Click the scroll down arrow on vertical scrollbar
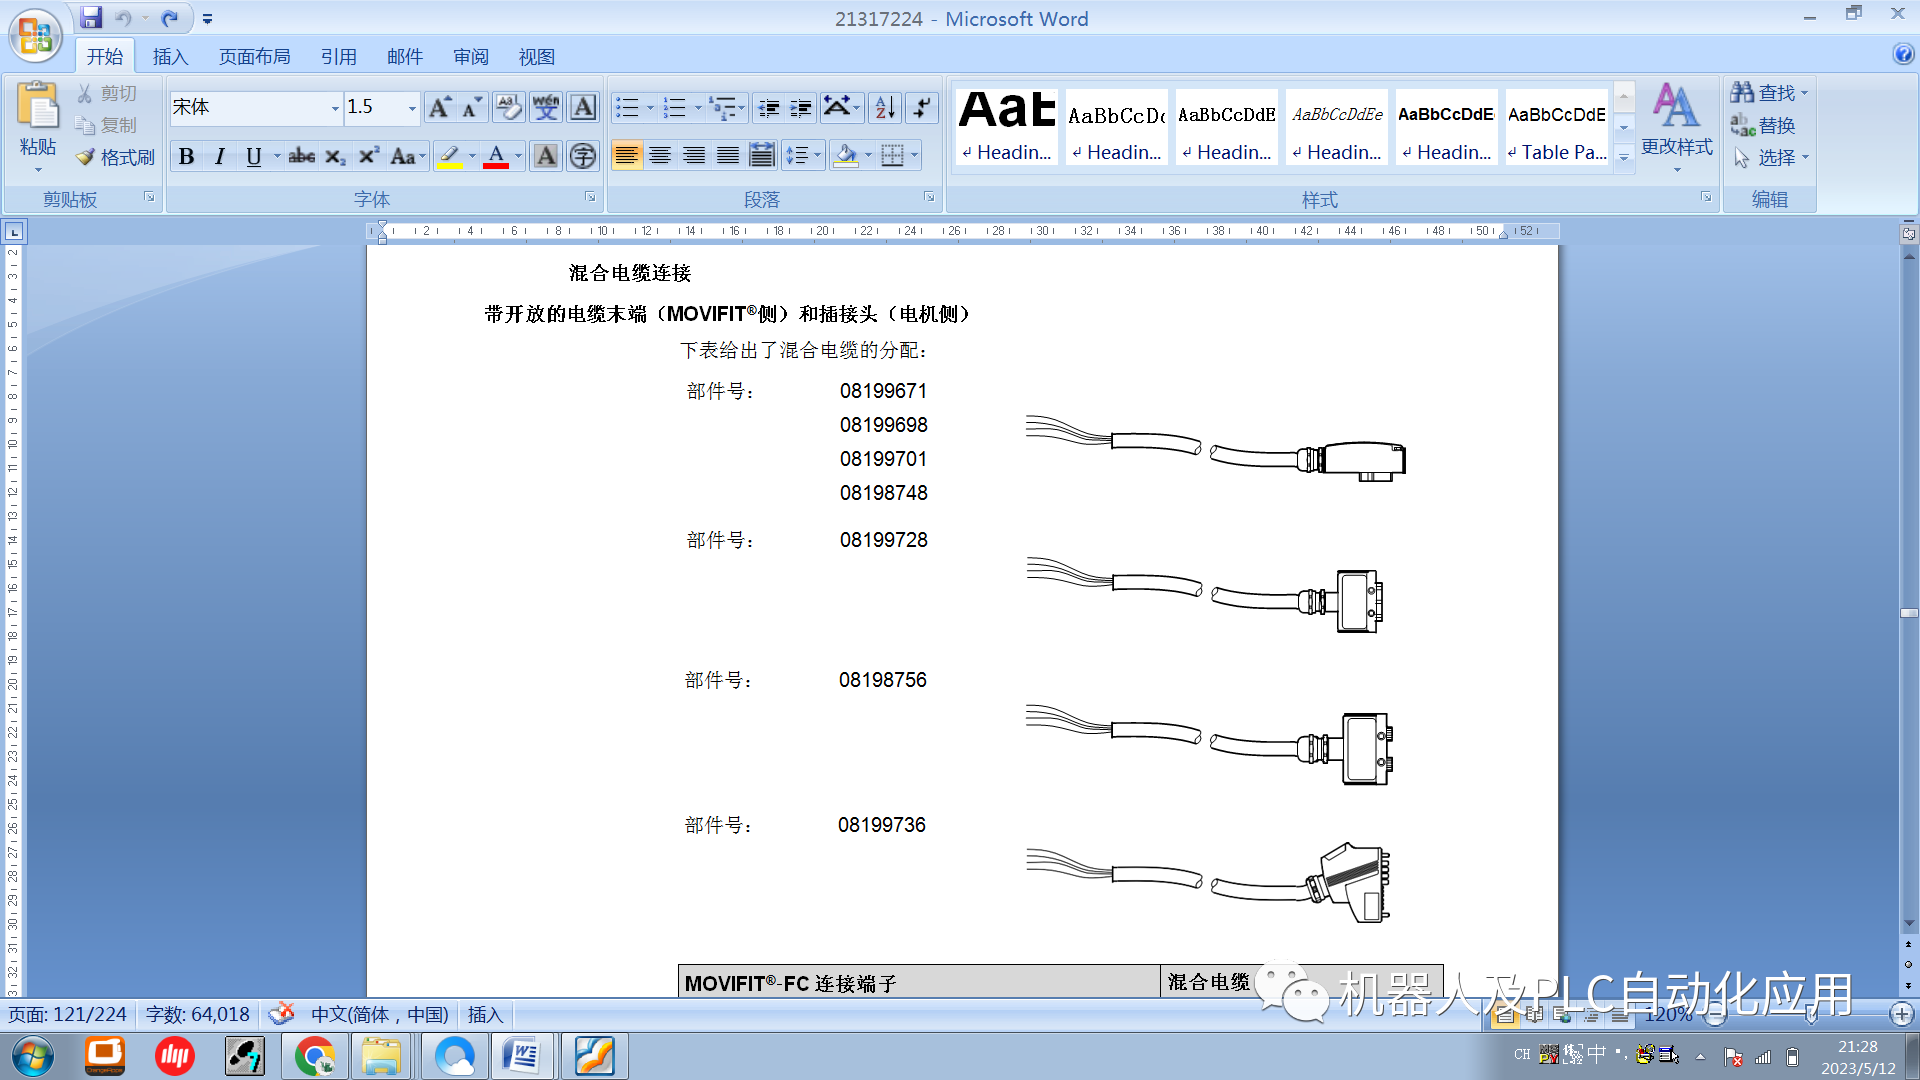 1908,923
